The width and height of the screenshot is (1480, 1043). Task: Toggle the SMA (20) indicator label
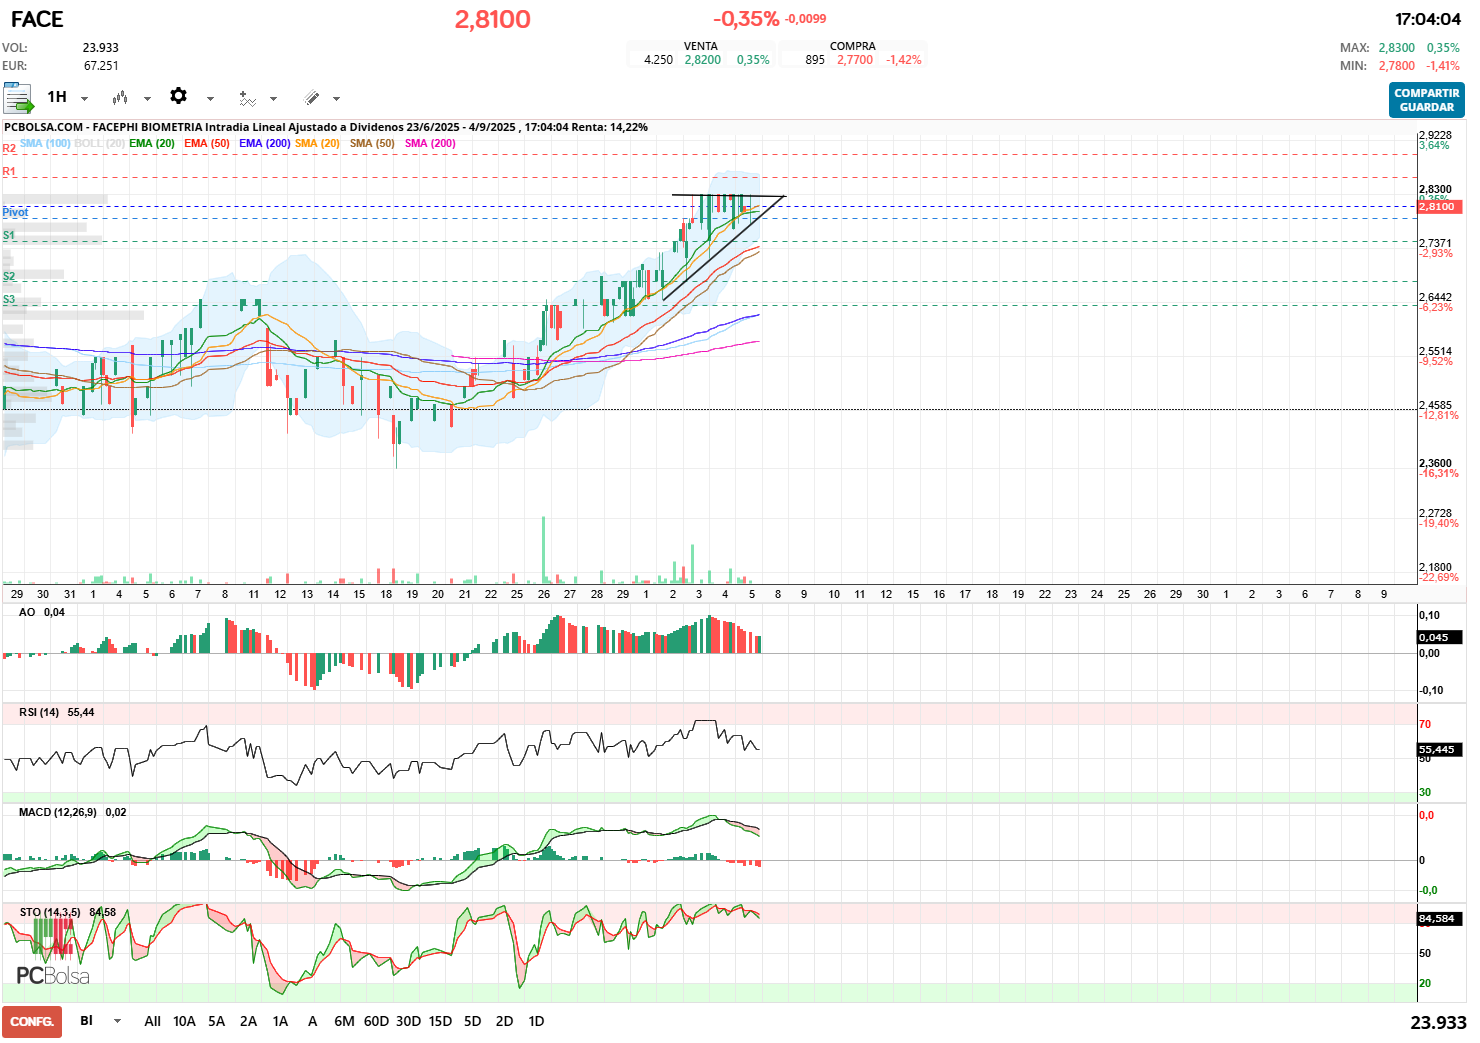[317, 143]
